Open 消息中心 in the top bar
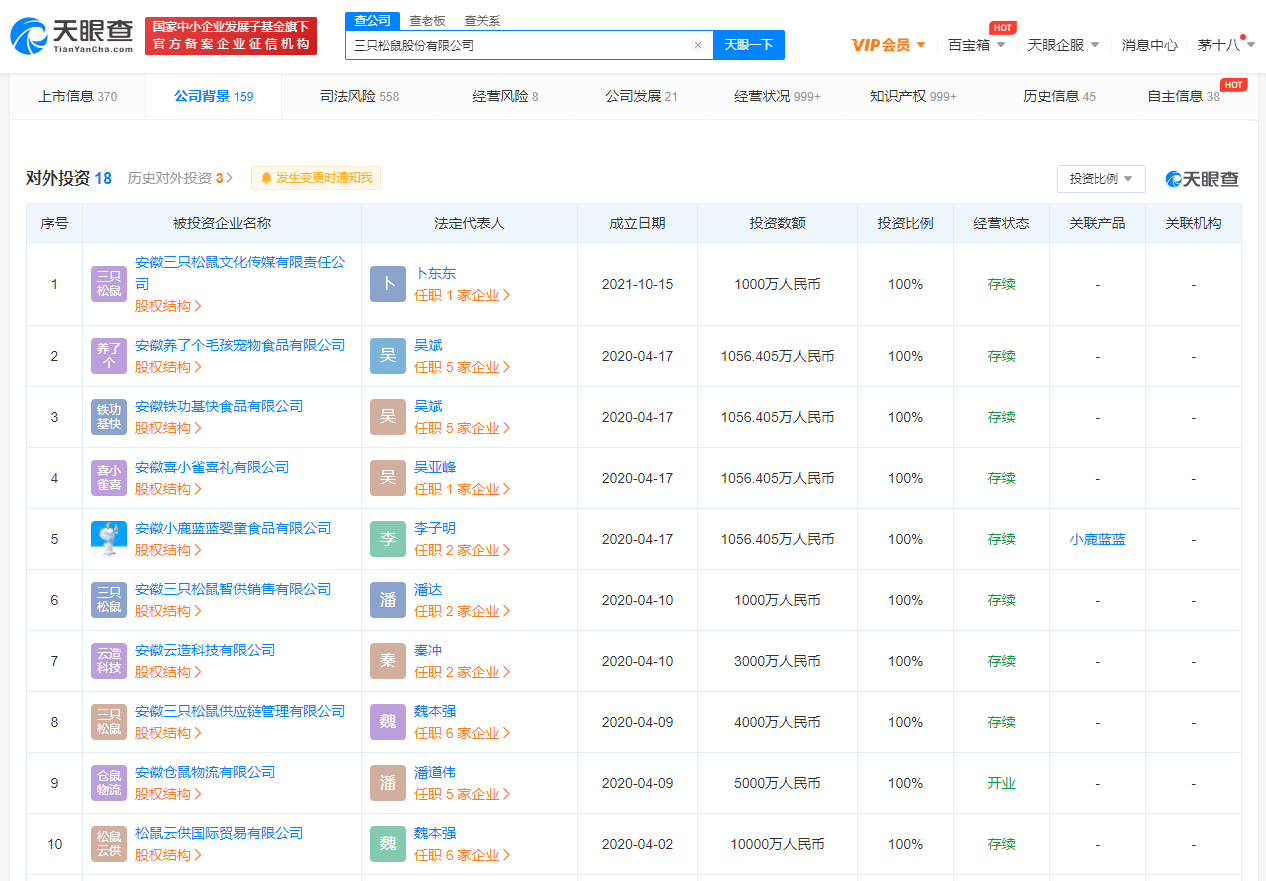 pos(1149,45)
